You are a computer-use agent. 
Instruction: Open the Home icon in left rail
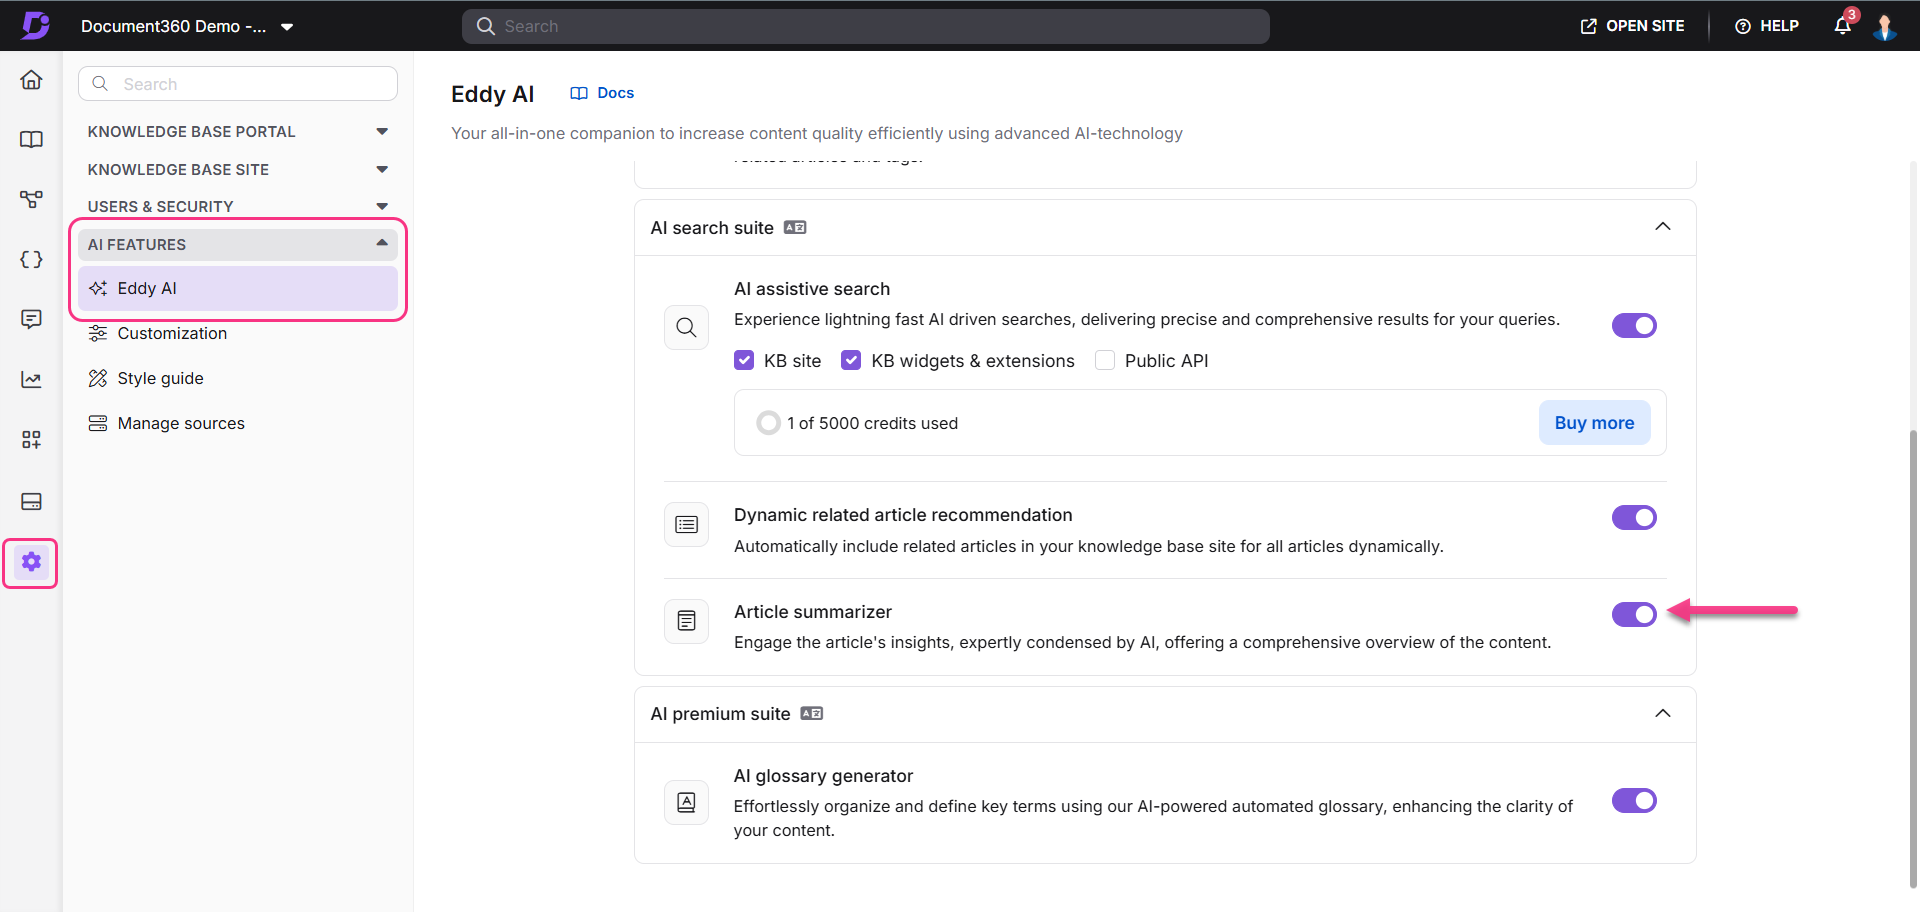coord(31,80)
